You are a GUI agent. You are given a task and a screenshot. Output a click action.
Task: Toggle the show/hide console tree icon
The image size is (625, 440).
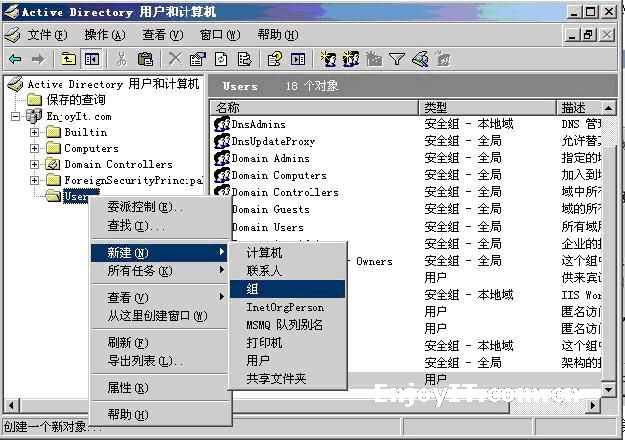92,59
